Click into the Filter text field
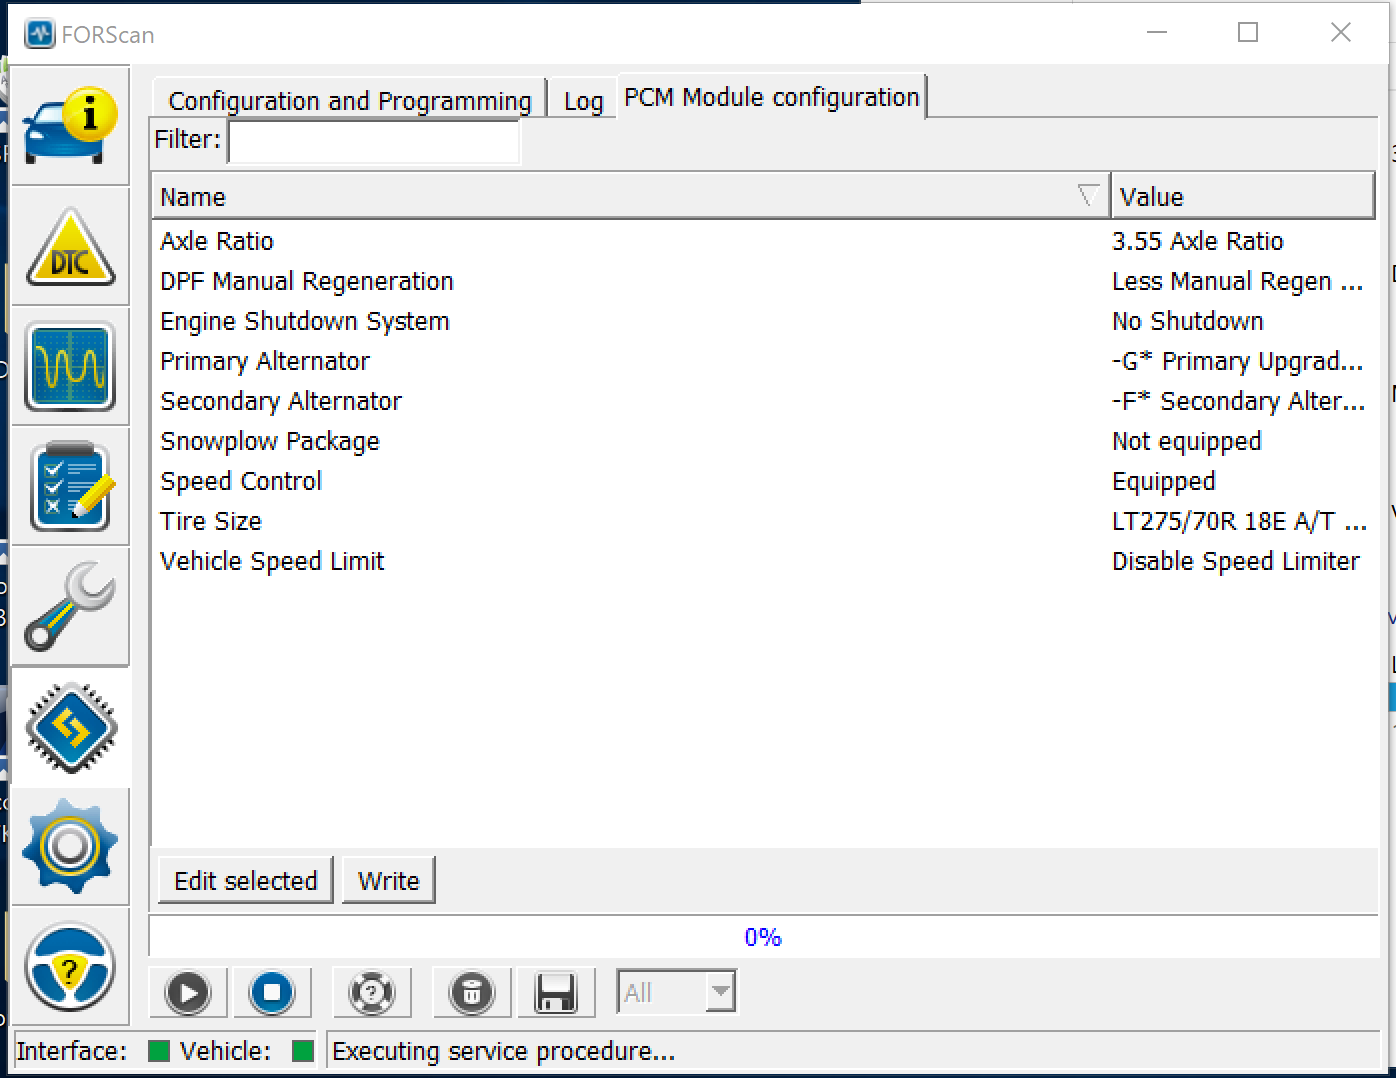 tap(374, 141)
